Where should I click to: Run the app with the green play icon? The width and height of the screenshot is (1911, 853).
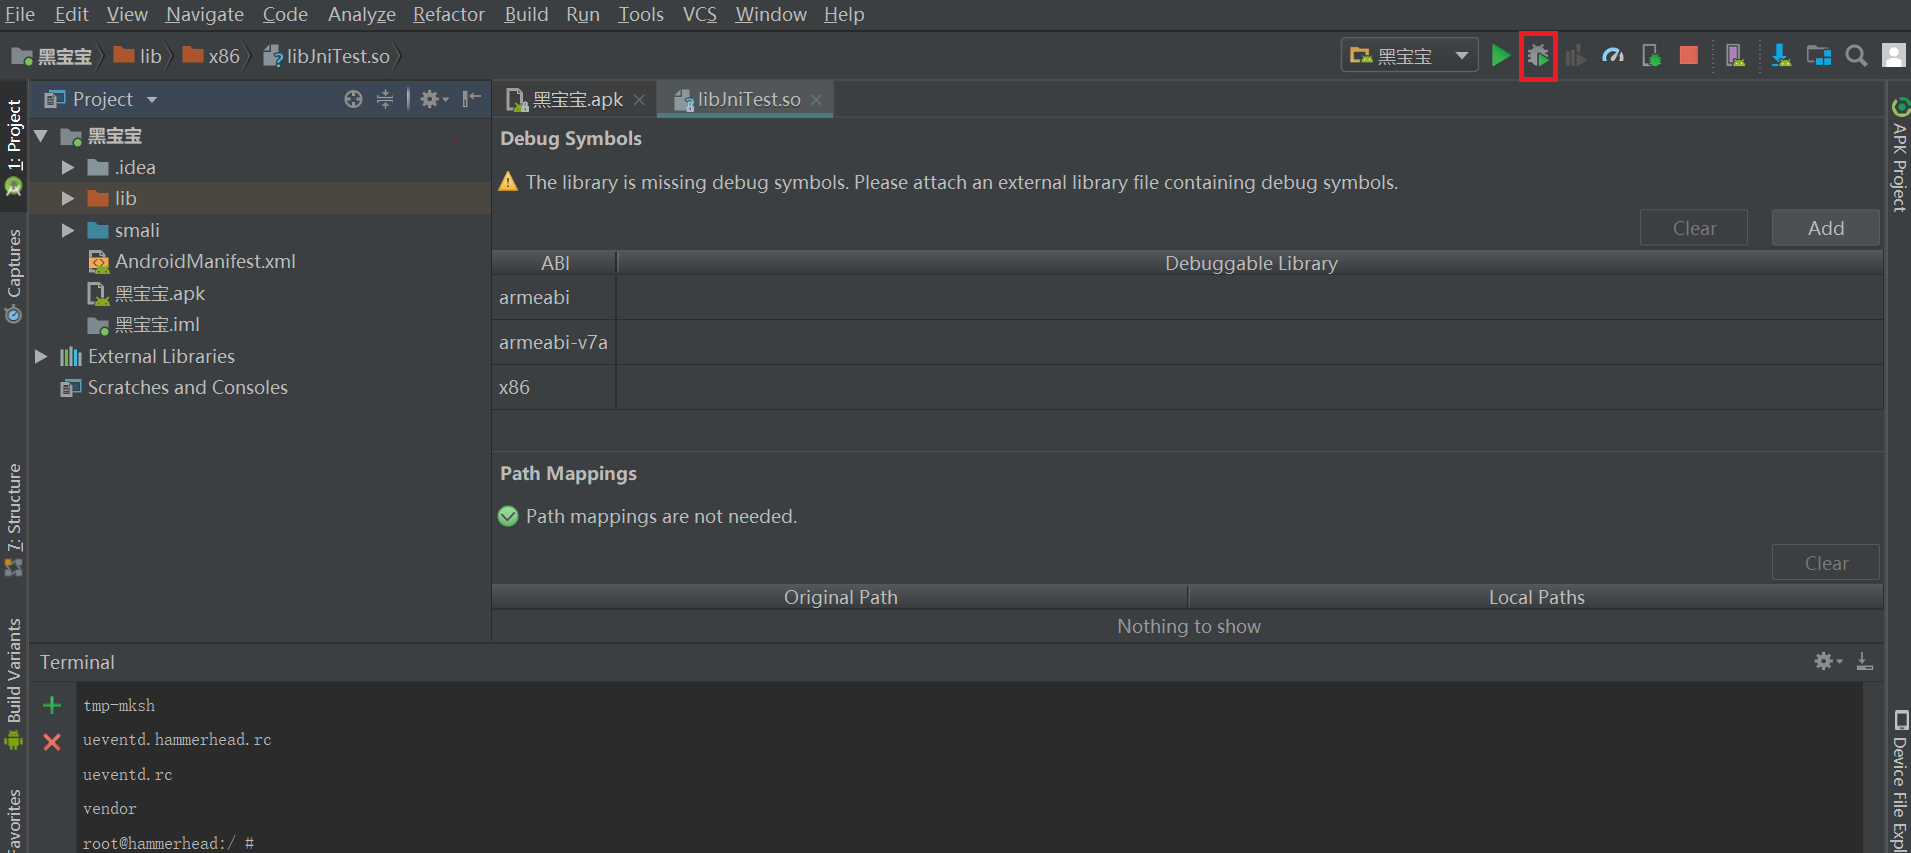1500,56
